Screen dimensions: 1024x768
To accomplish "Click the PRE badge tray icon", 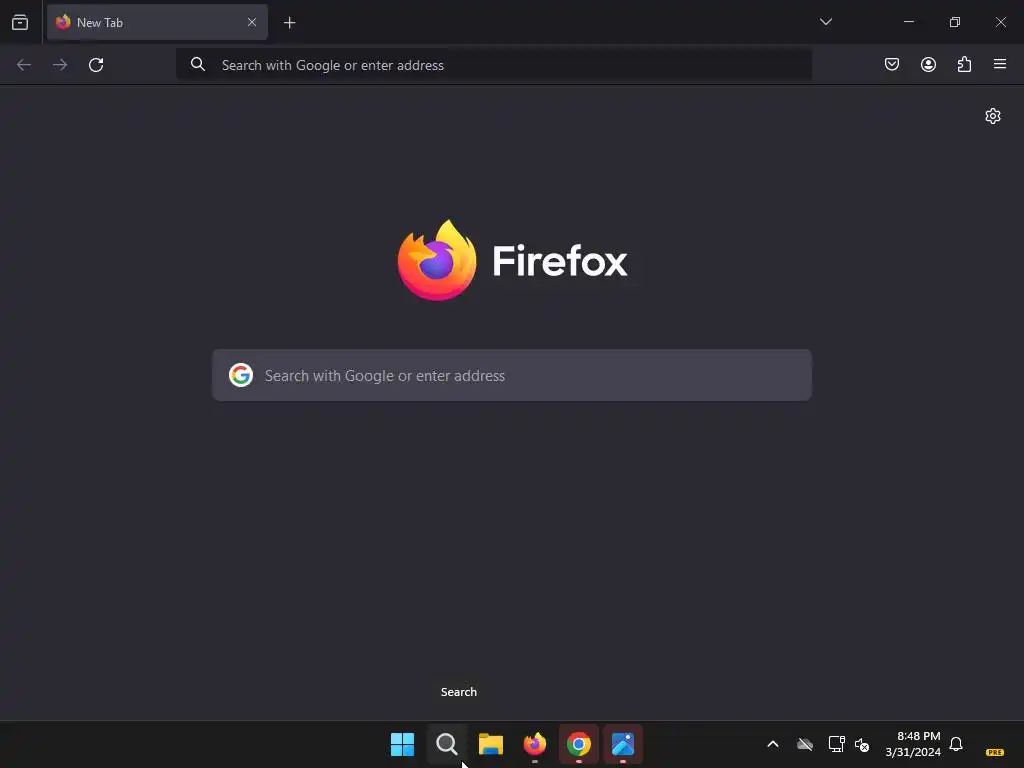I will [x=995, y=752].
